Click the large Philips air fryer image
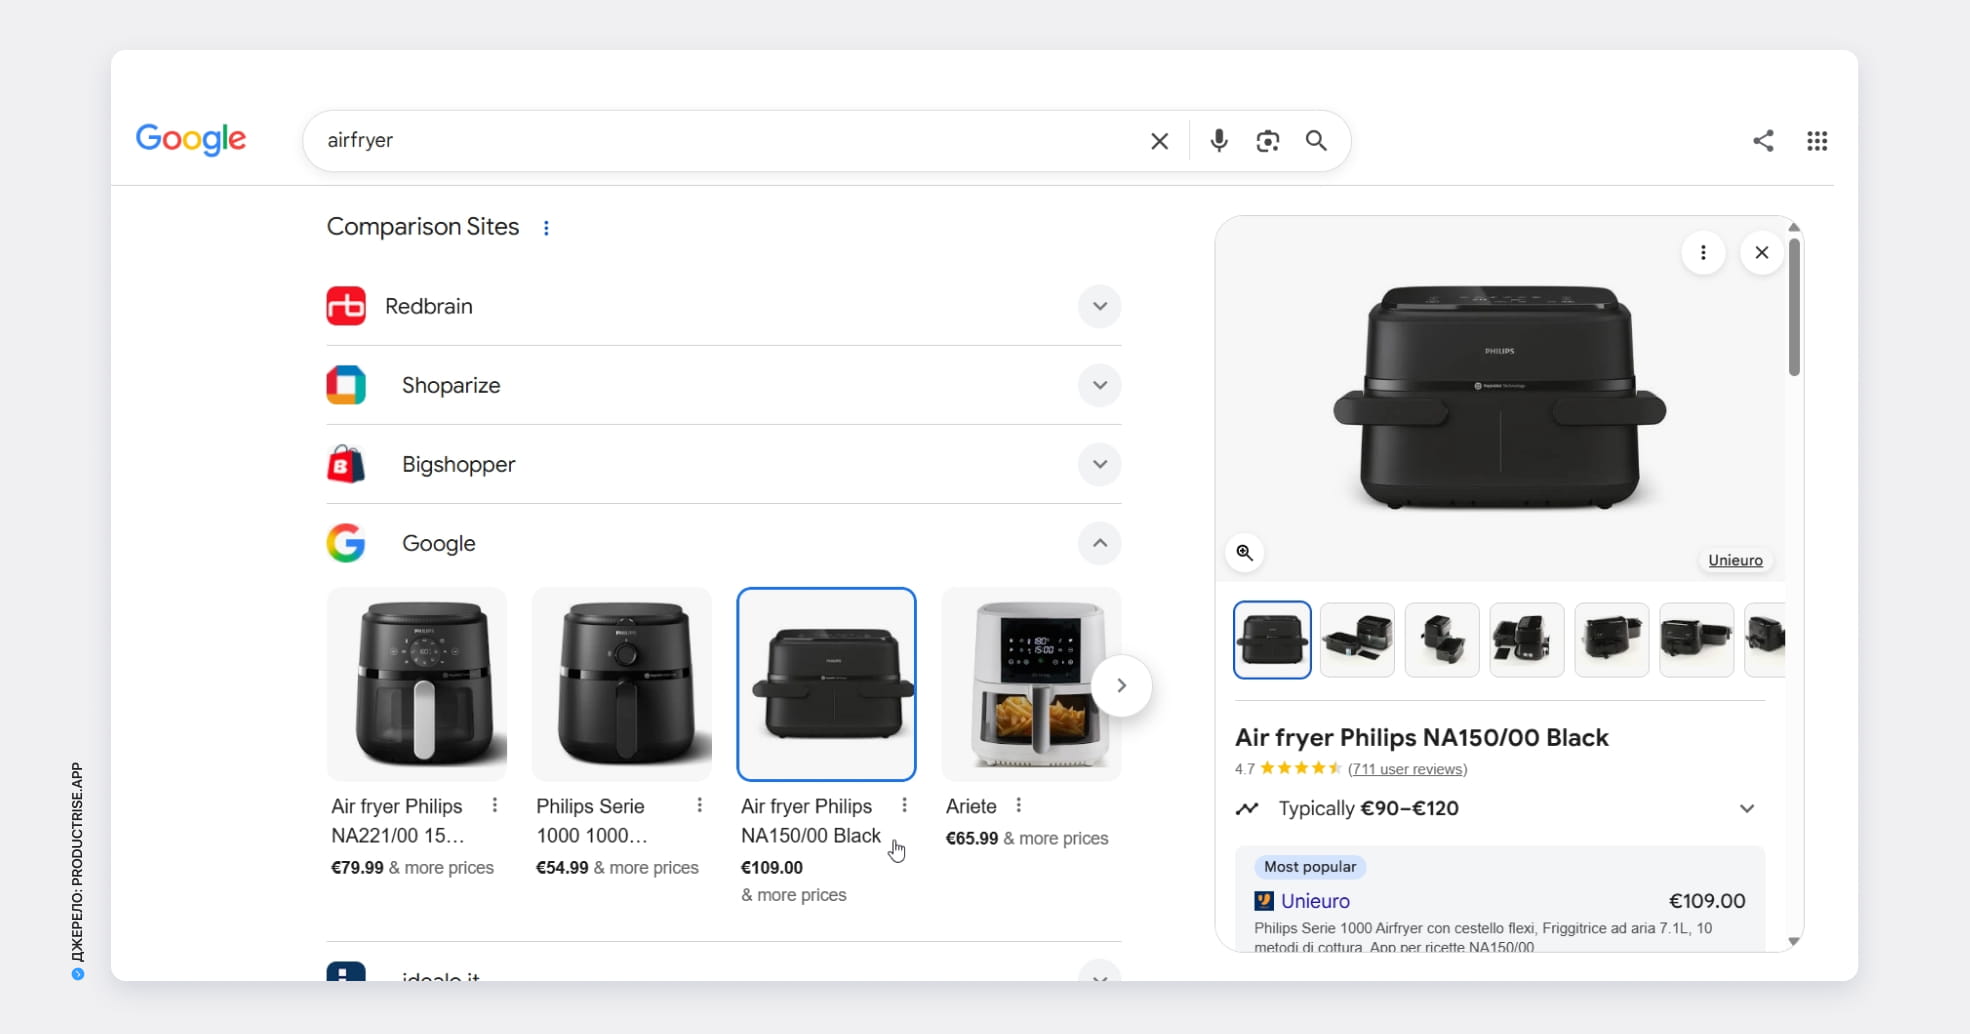This screenshot has width=1970, height=1034. (x=1500, y=398)
